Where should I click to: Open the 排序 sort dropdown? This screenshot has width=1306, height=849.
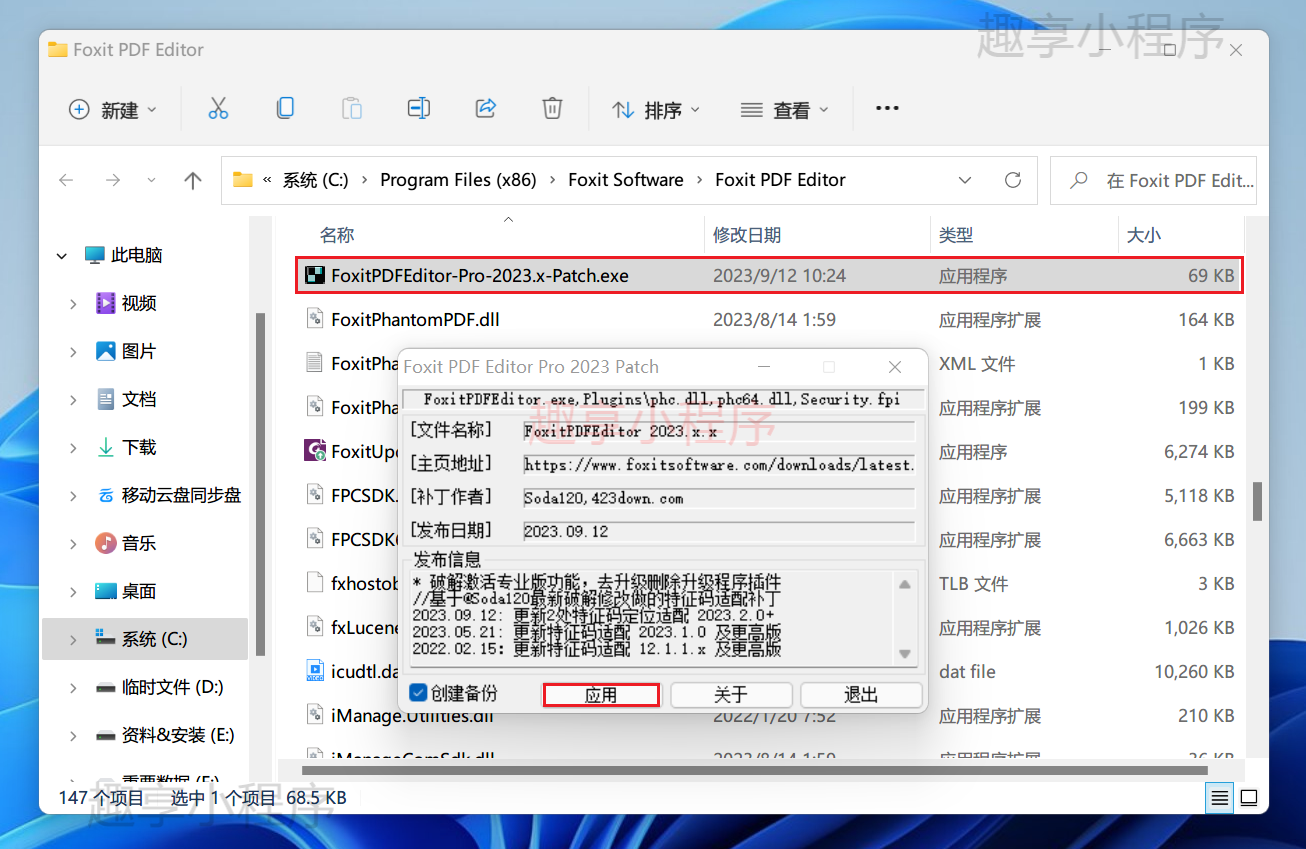point(656,109)
